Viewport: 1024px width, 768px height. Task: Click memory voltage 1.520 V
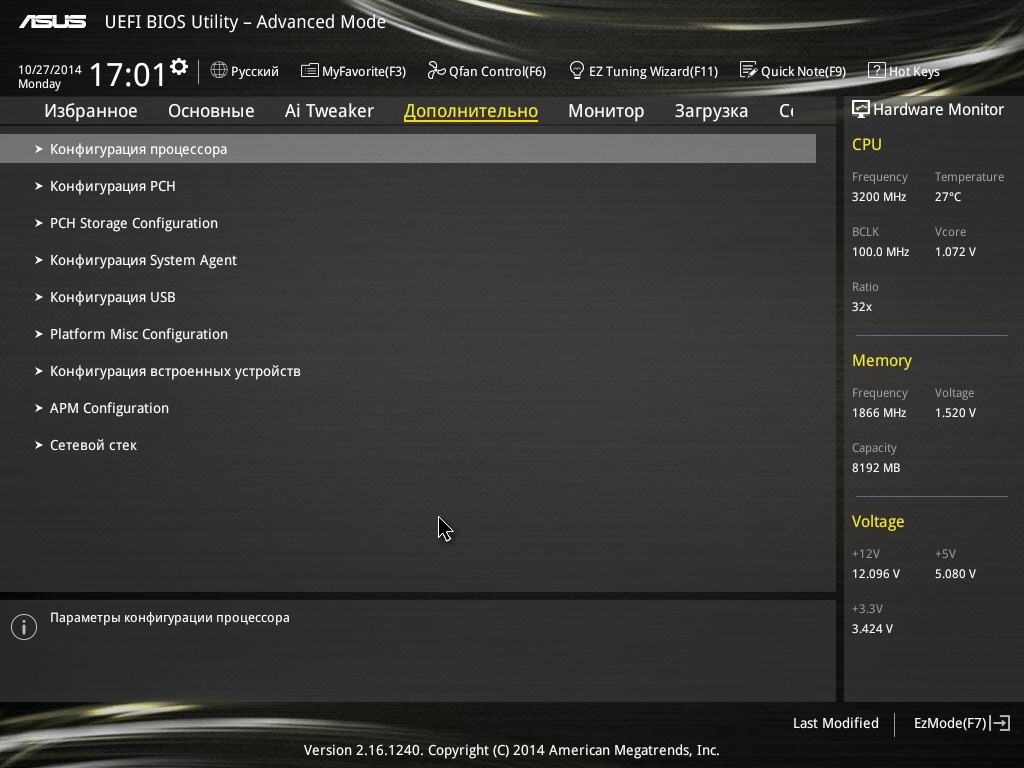955,413
